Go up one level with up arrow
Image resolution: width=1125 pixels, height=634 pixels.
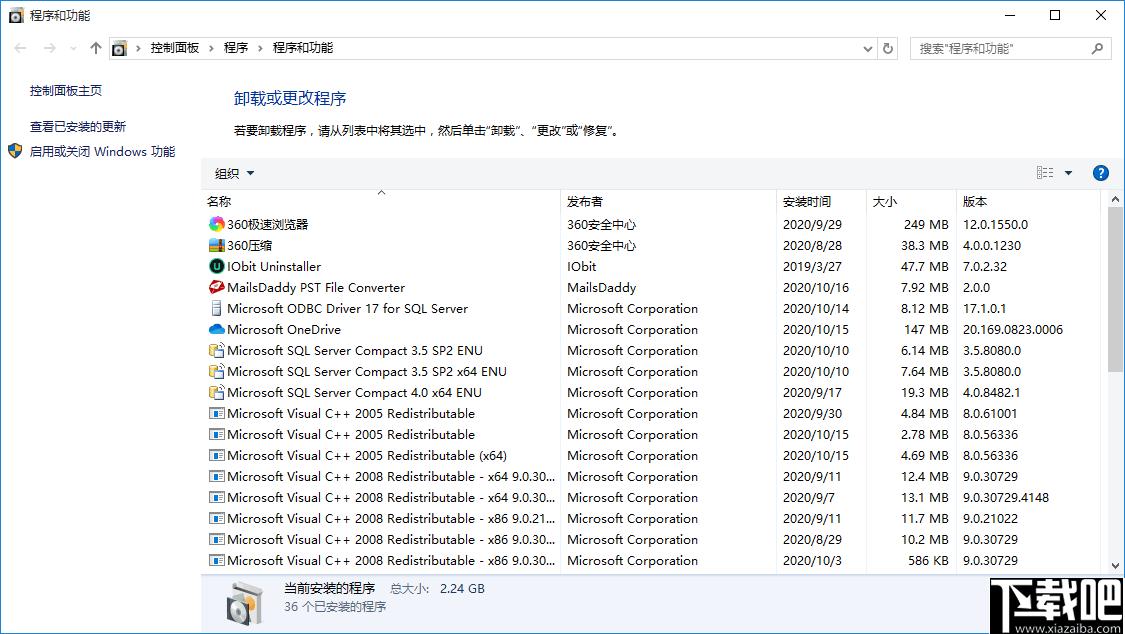pos(95,48)
